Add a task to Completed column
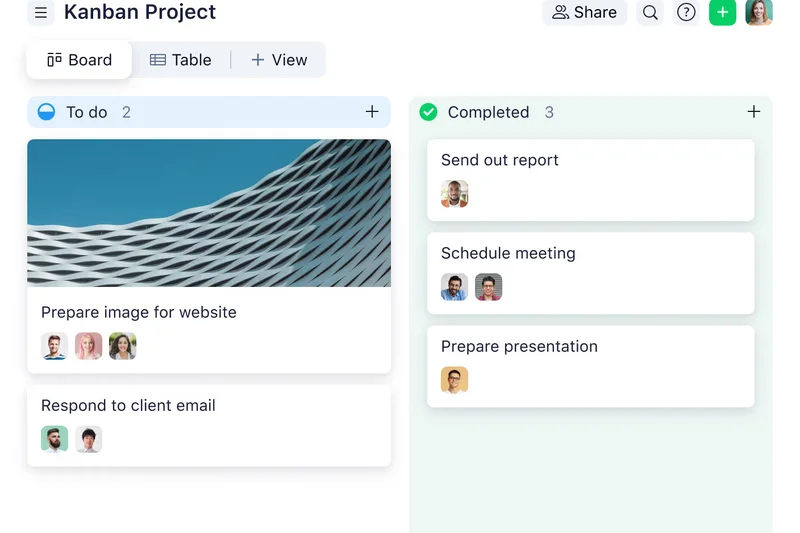The height and width of the screenshot is (533, 800). (754, 112)
